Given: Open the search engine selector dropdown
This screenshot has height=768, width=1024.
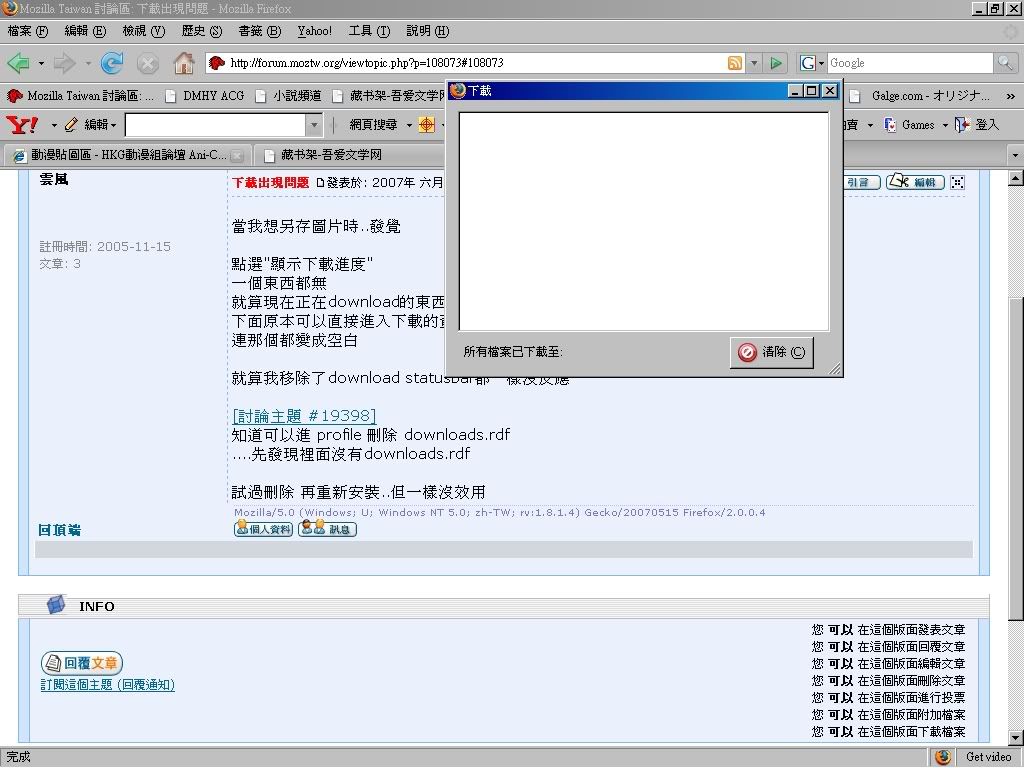Looking at the screenshot, I should 812,63.
